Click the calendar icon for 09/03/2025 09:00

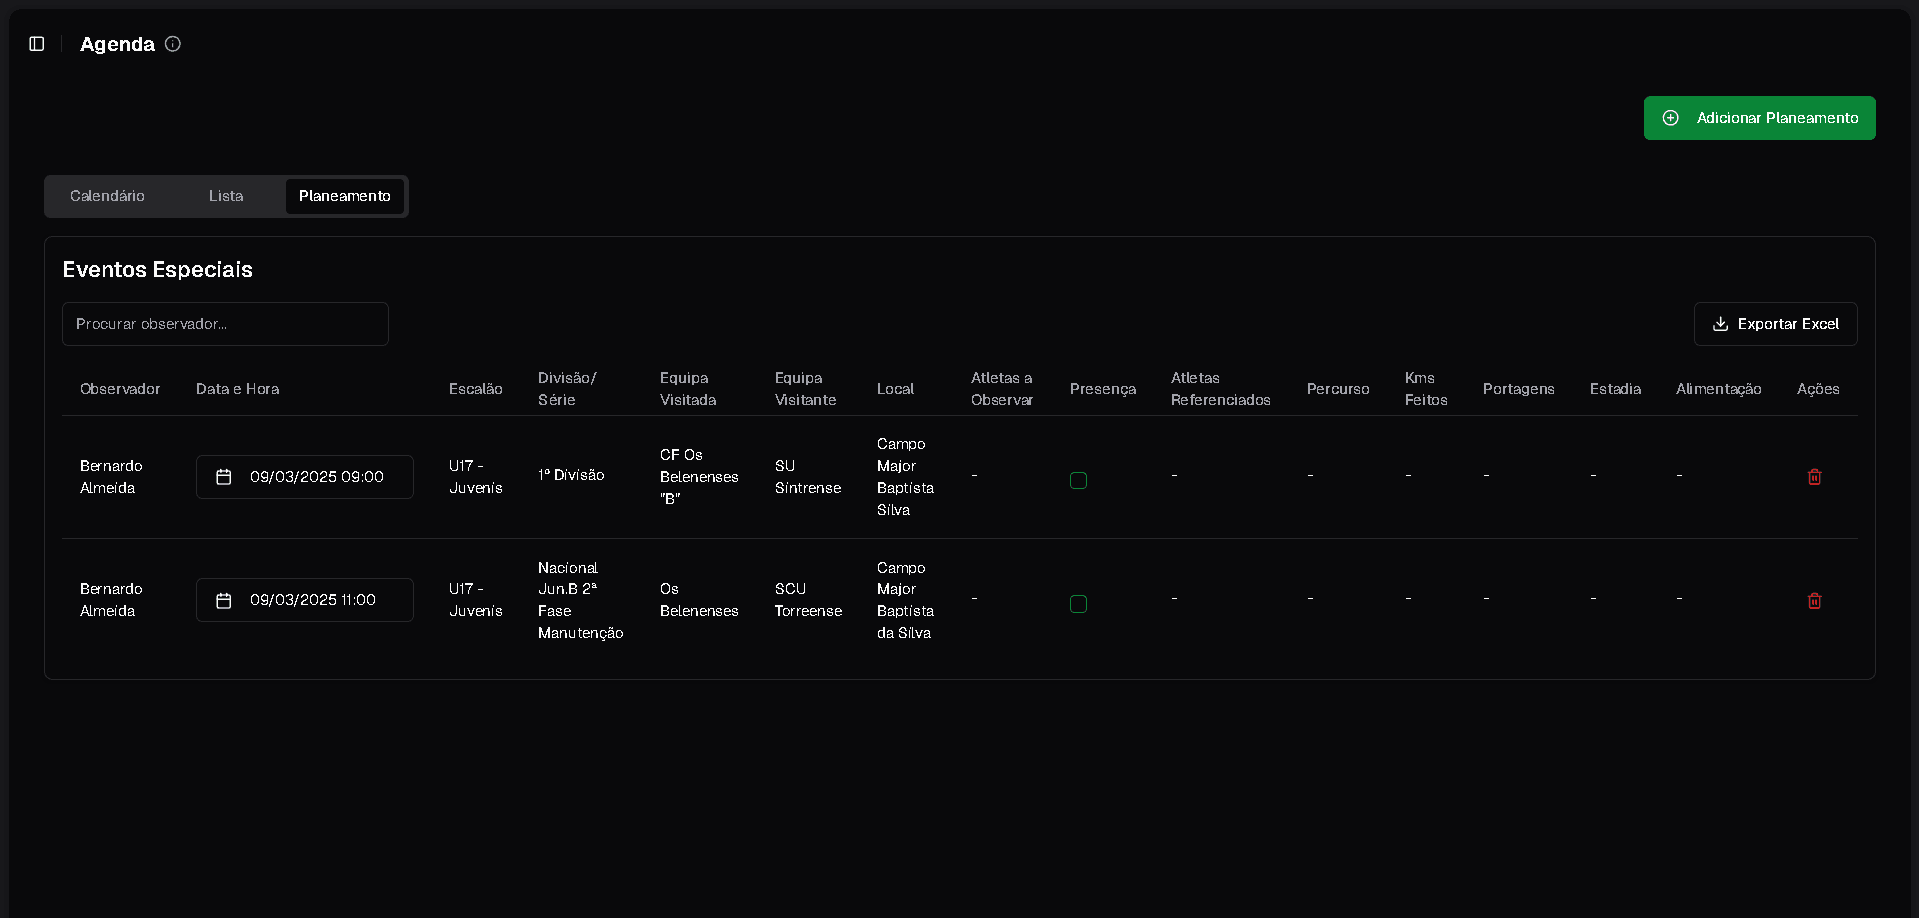point(224,477)
